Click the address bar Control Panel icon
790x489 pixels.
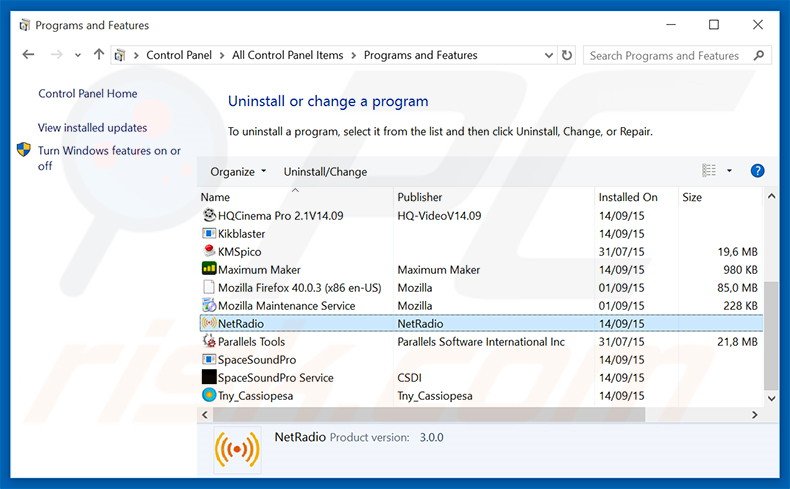[x=120, y=55]
